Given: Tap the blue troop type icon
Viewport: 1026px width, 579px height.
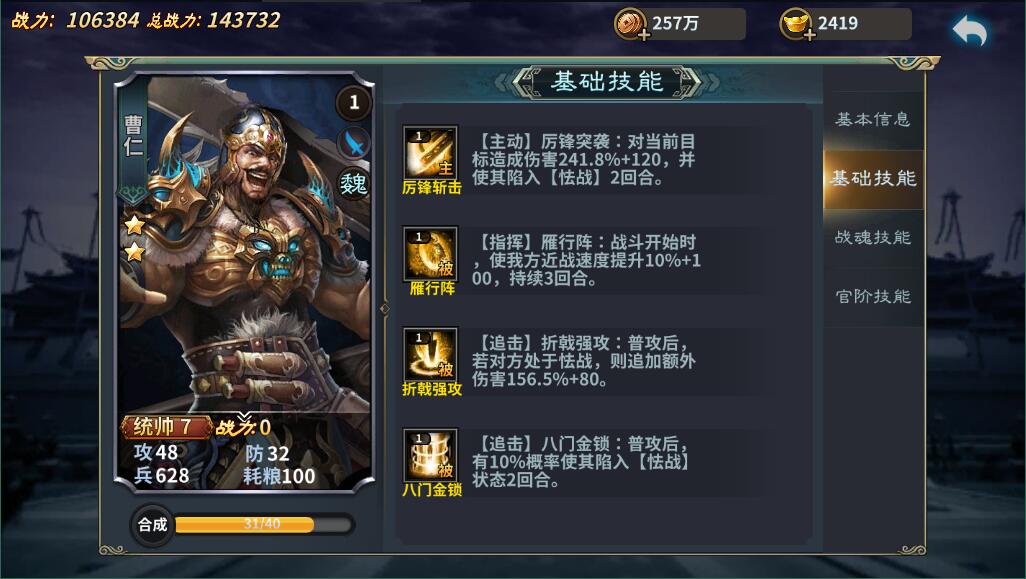Looking at the screenshot, I should tap(354, 143).
